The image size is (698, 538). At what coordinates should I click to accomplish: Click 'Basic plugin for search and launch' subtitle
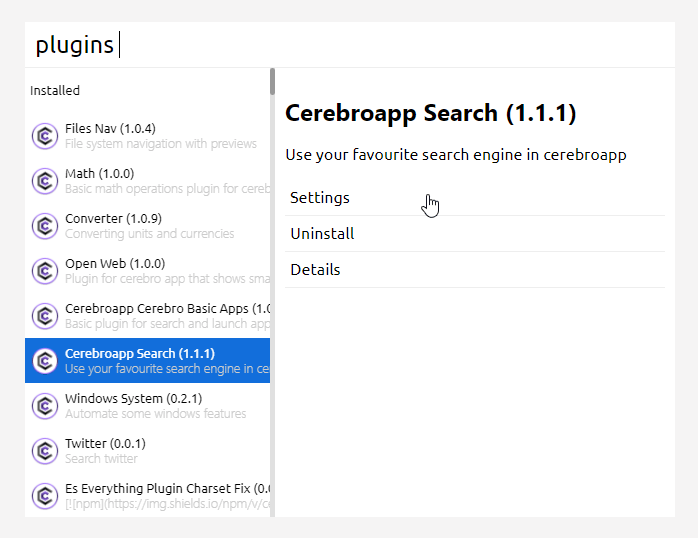tap(167, 324)
